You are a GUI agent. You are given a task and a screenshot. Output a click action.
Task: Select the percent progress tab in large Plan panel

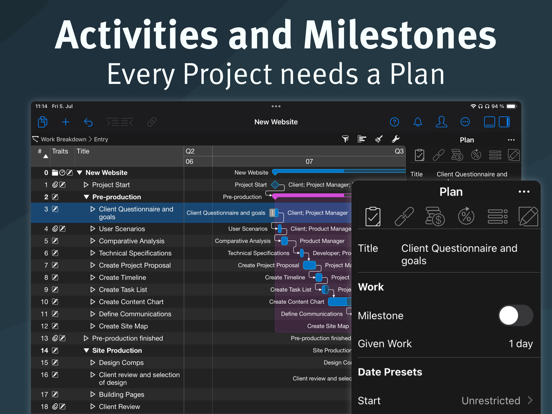(466, 216)
